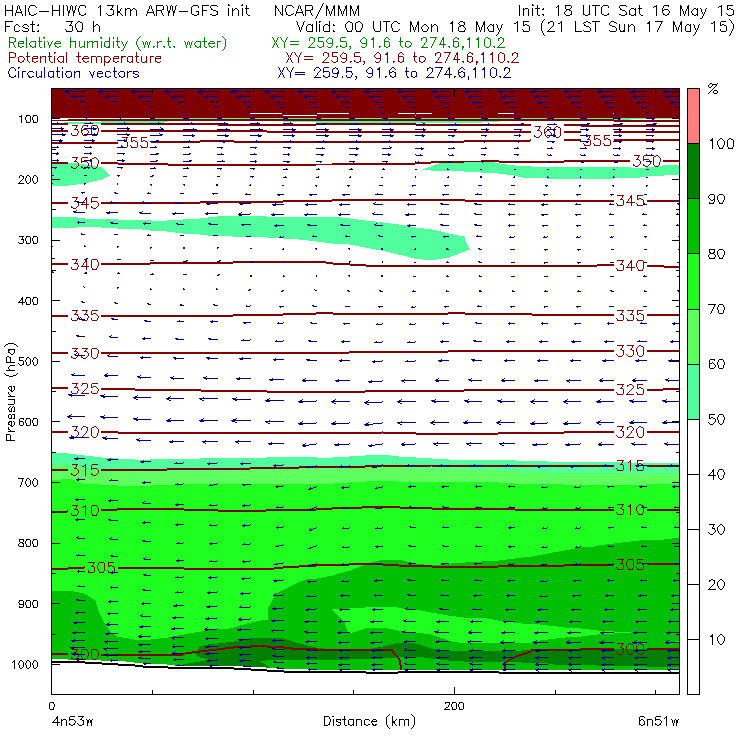
Task: Click the '335' contour label nearest the 6n51w end
Action: (x=630, y=315)
